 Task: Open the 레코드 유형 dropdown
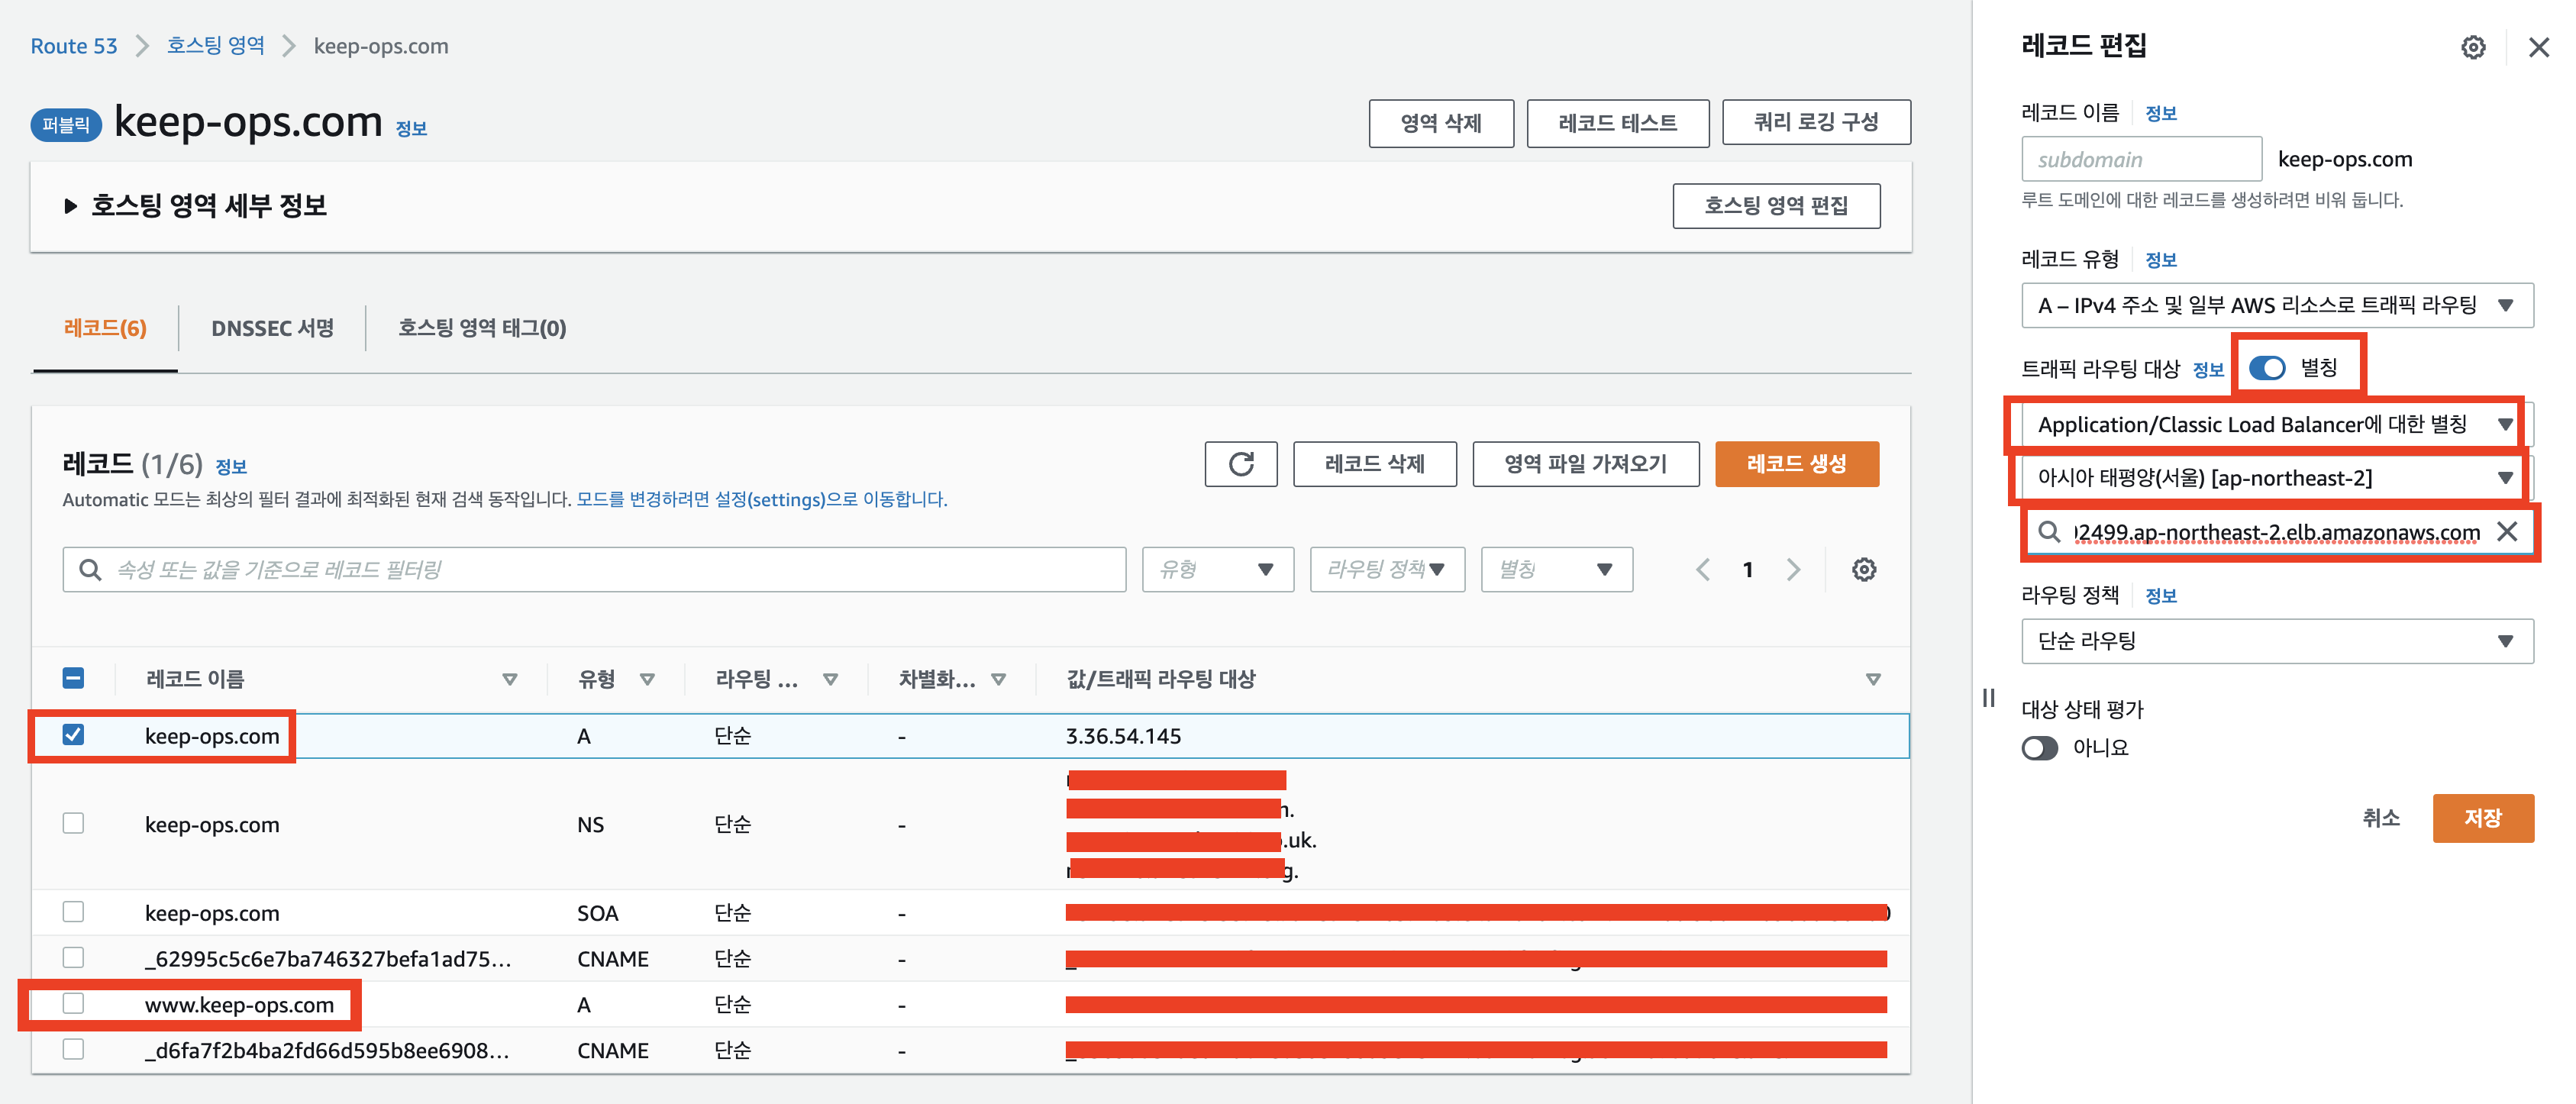click(x=2276, y=306)
